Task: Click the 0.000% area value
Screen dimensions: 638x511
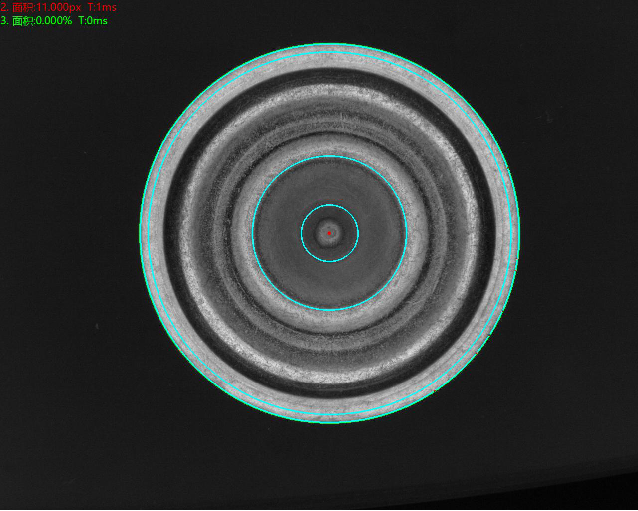Action: coord(52,20)
